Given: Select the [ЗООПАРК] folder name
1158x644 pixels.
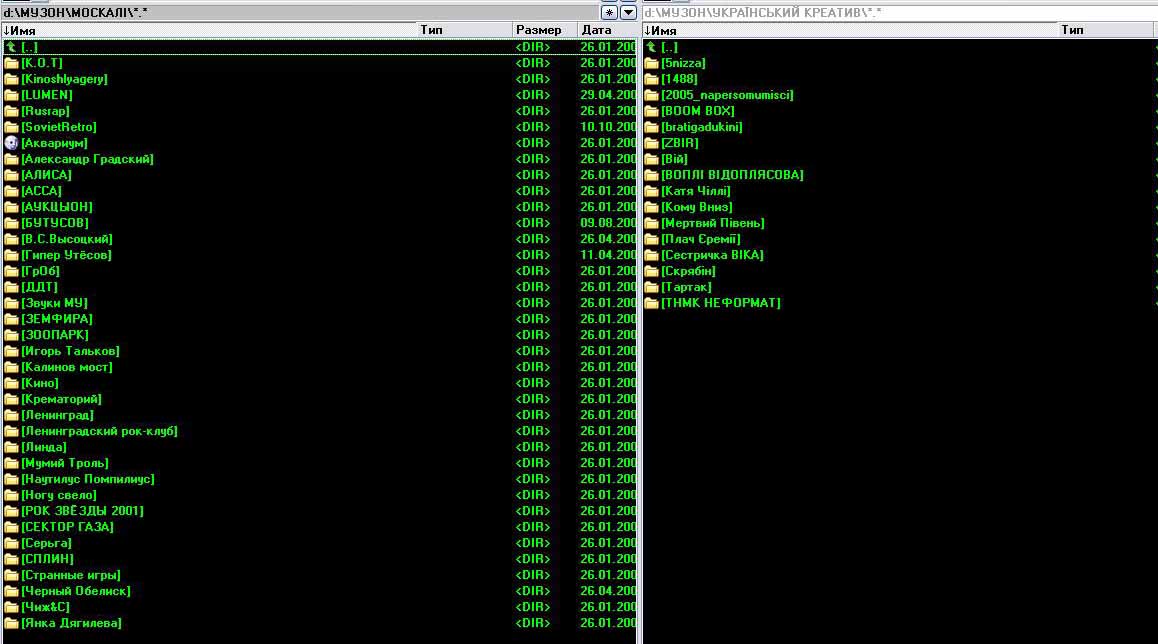Looking at the screenshot, I should 55,335.
